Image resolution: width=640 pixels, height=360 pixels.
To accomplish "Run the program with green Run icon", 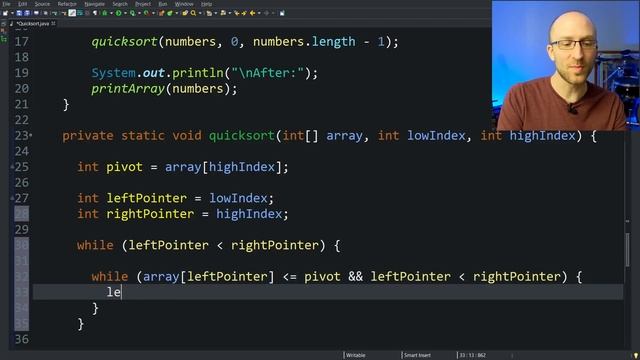I will click(118, 13).
